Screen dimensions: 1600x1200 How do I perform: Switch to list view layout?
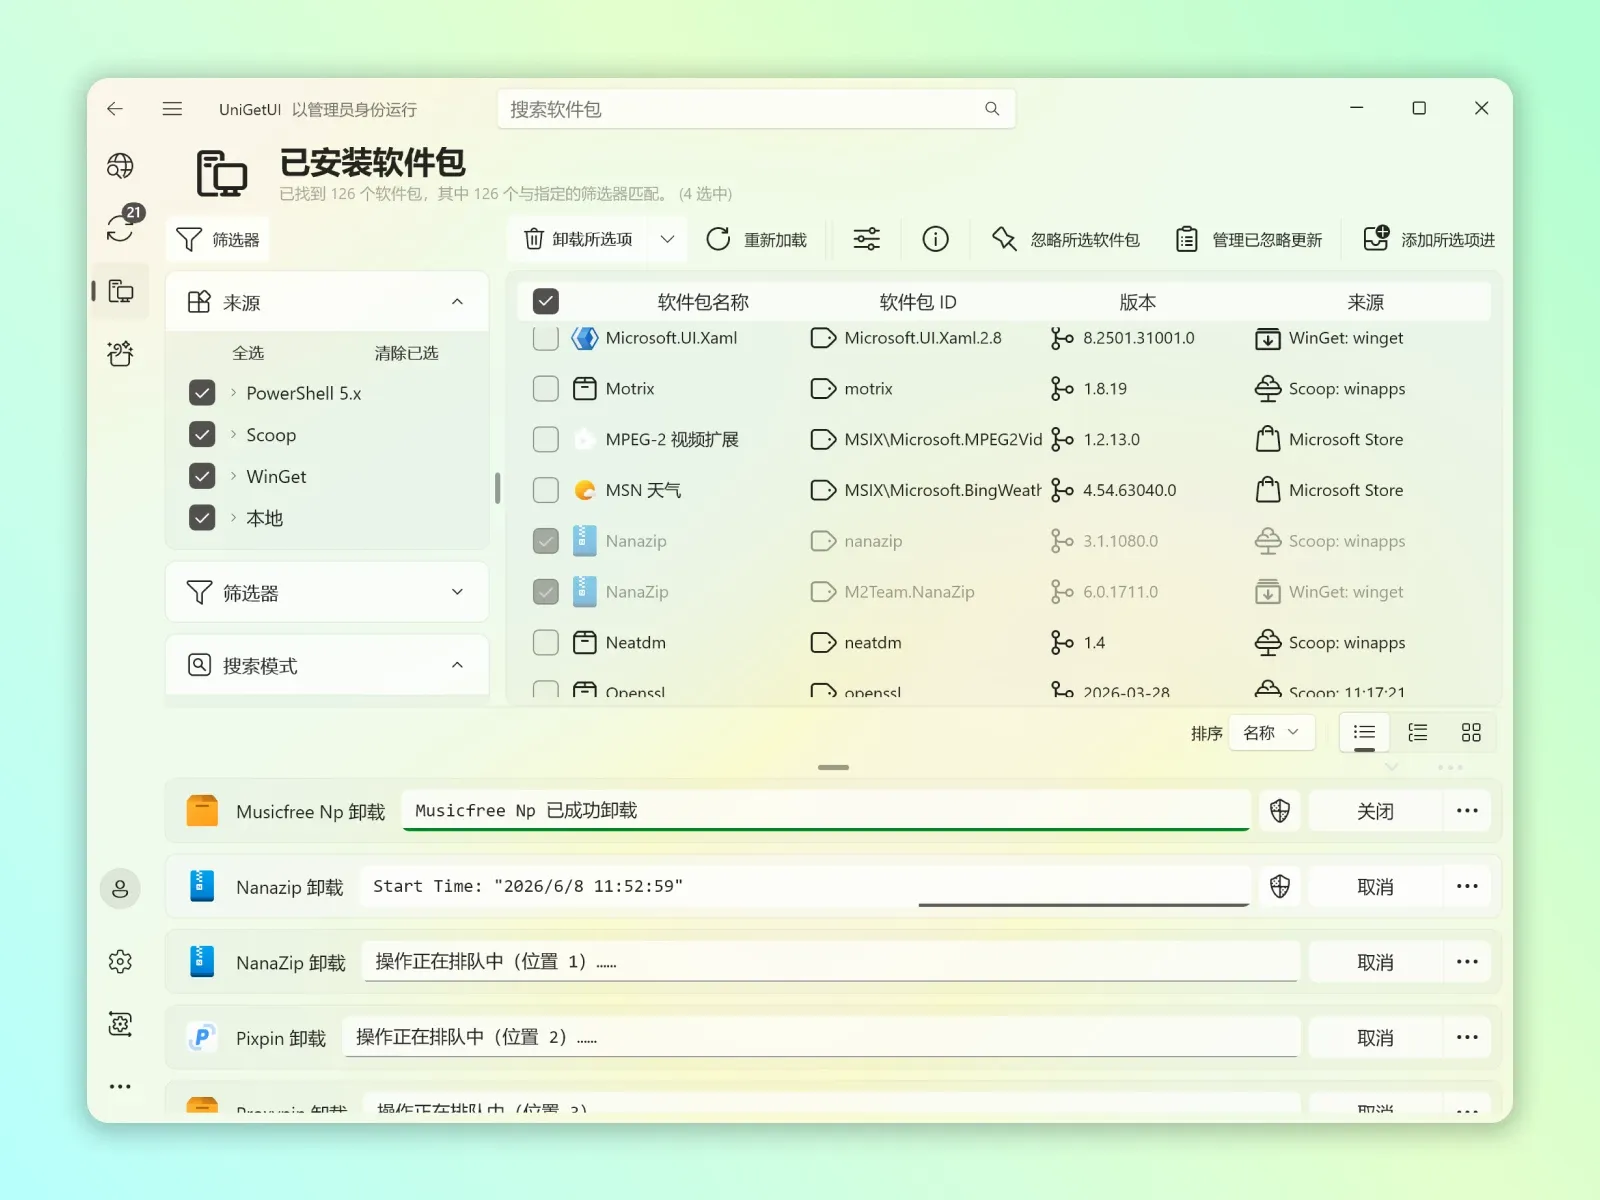[1364, 733]
